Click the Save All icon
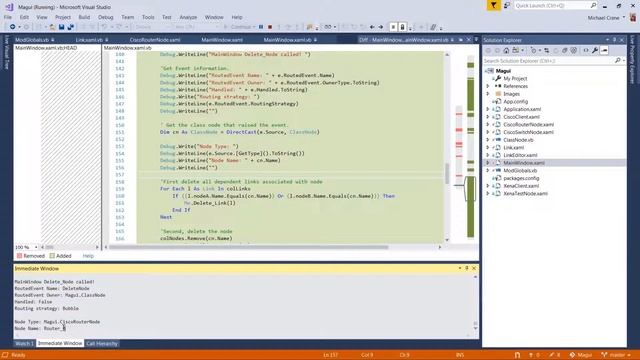 [71, 27]
